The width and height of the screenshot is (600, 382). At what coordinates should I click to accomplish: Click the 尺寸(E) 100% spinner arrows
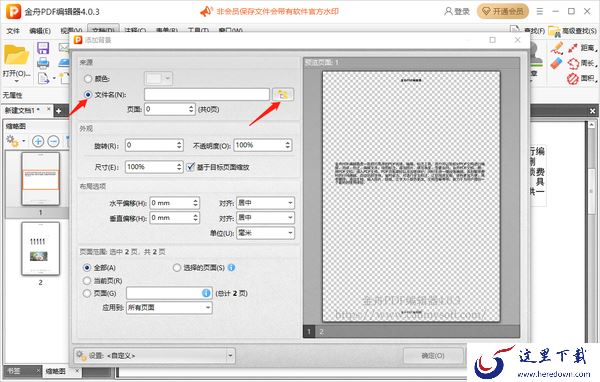tap(179, 167)
